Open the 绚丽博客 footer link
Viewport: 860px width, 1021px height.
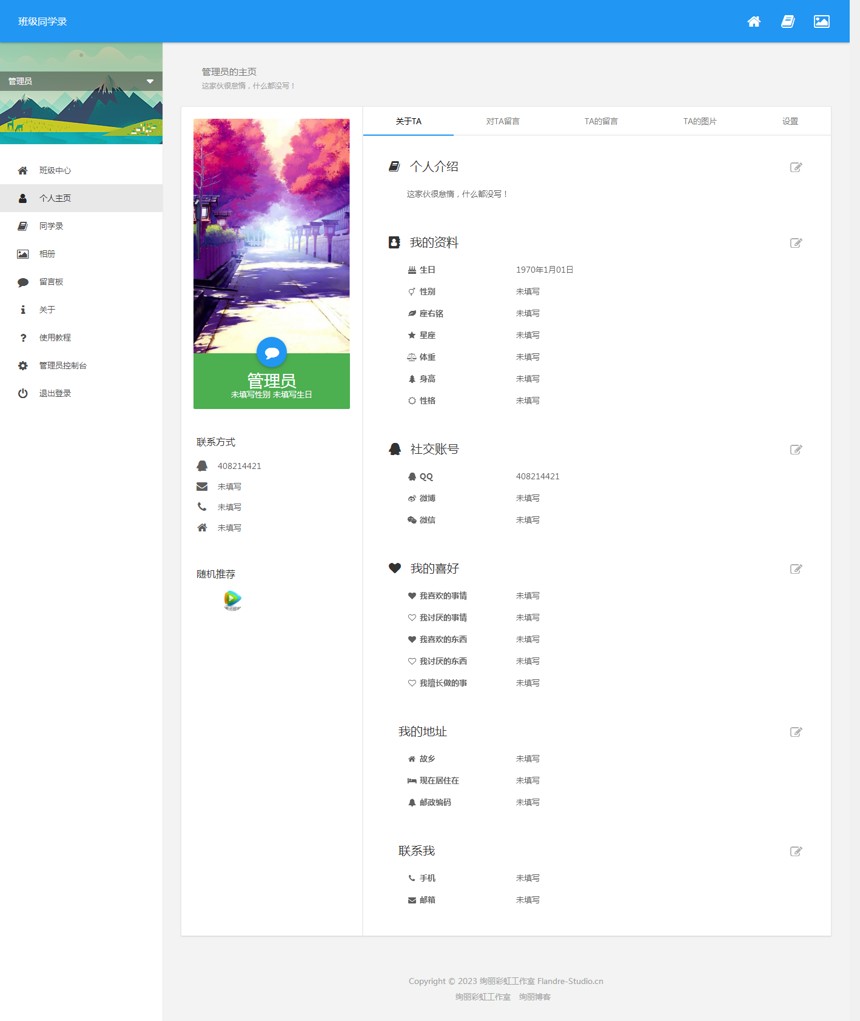534,997
